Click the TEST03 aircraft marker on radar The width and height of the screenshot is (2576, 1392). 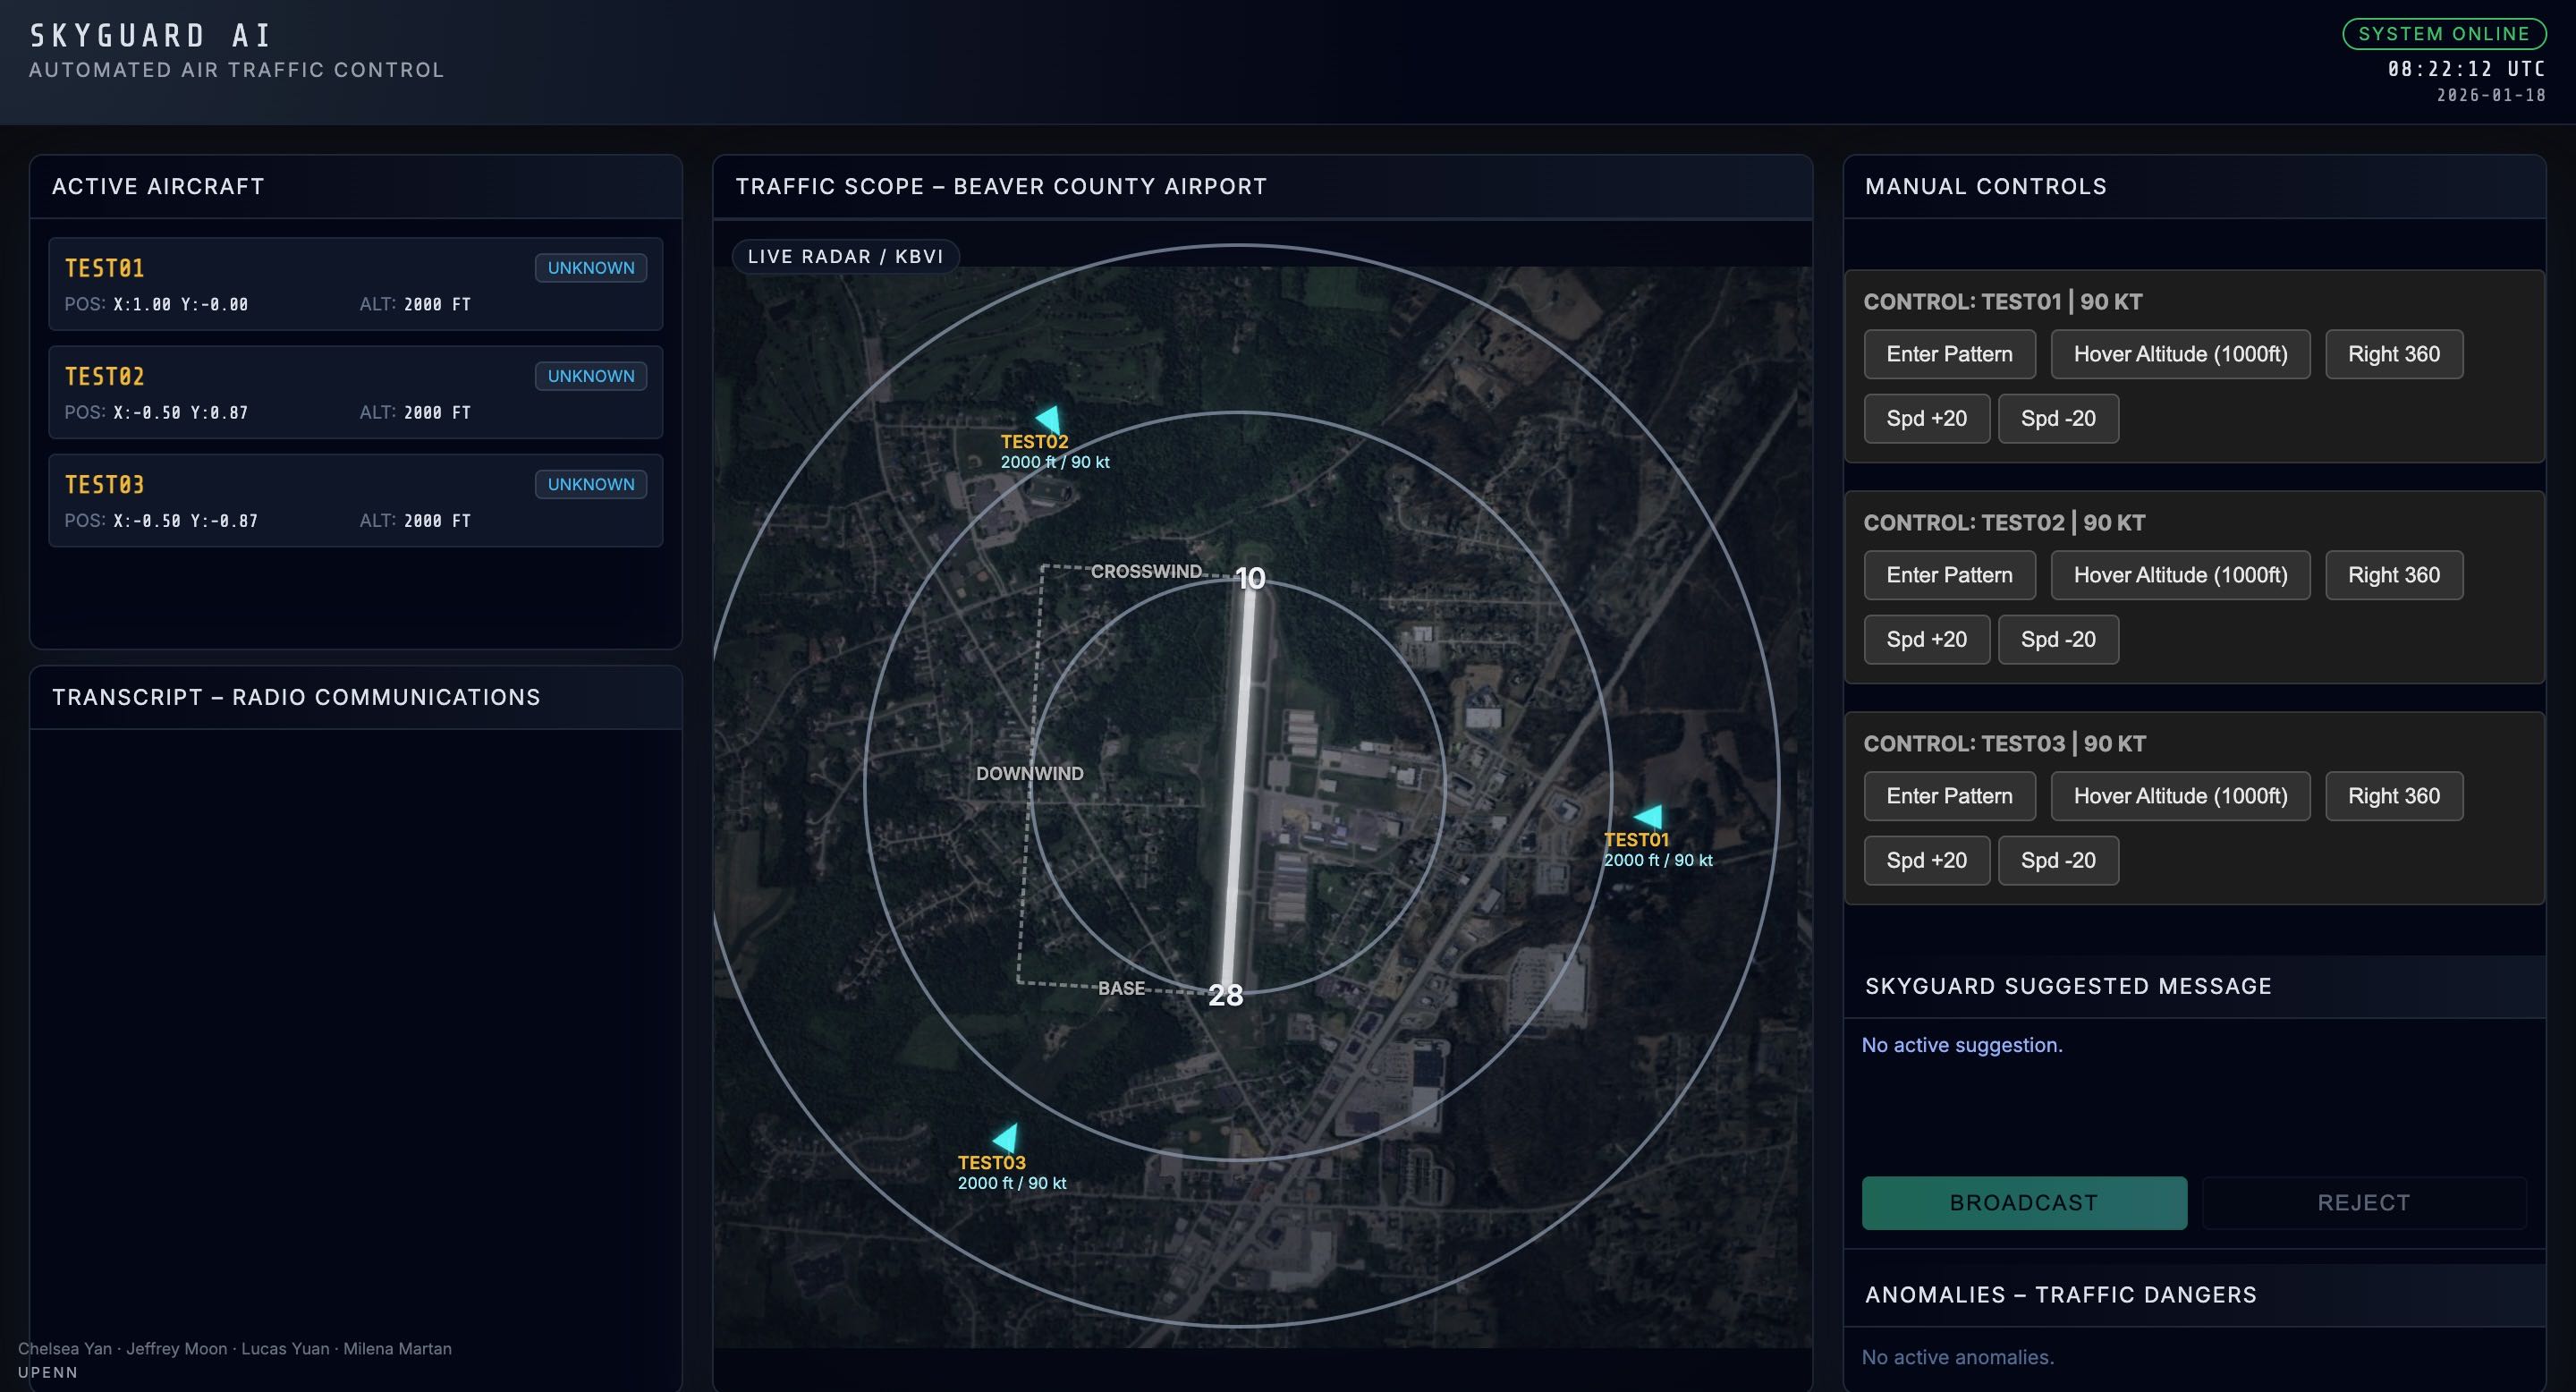[1007, 1138]
